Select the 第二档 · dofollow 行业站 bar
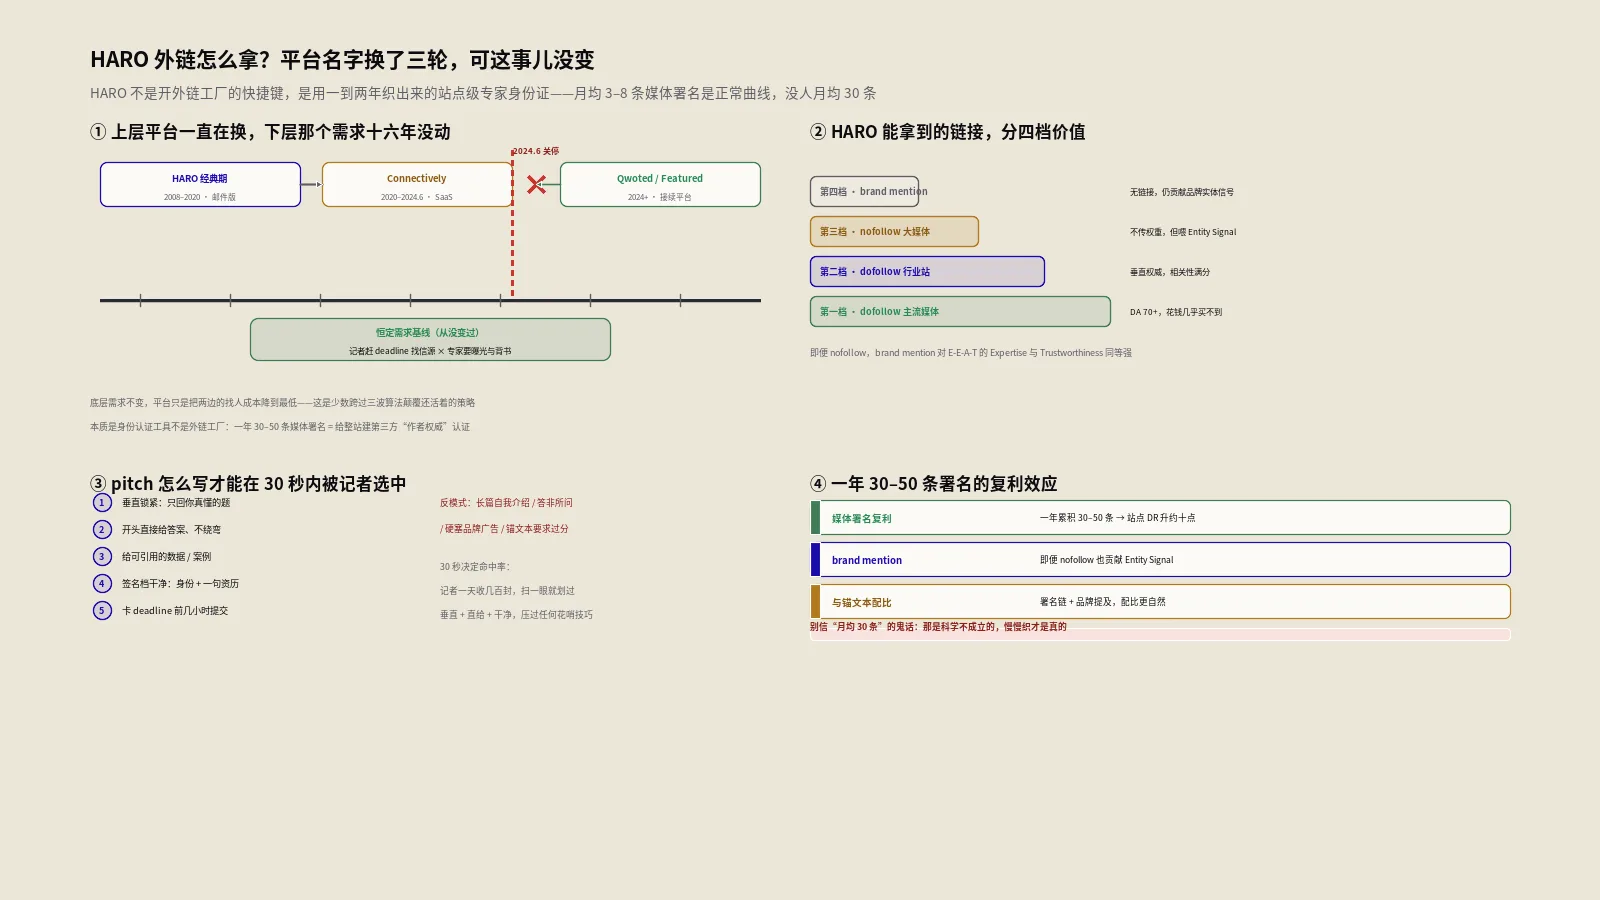The image size is (1600, 900). tap(927, 272)
